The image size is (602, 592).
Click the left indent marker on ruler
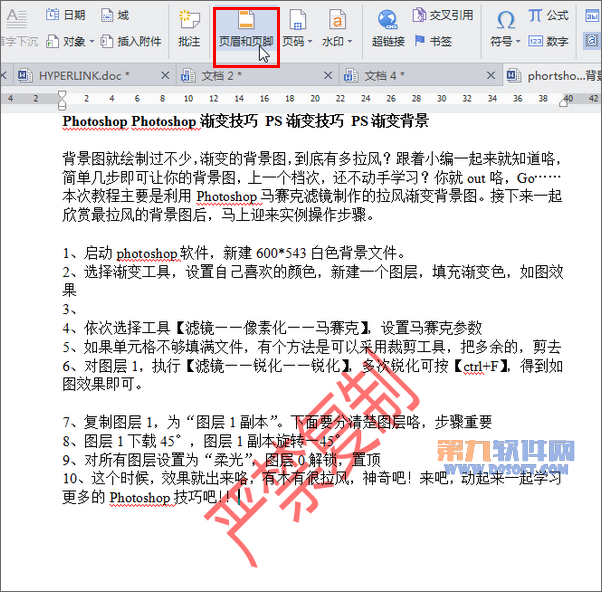coord(62,100)
